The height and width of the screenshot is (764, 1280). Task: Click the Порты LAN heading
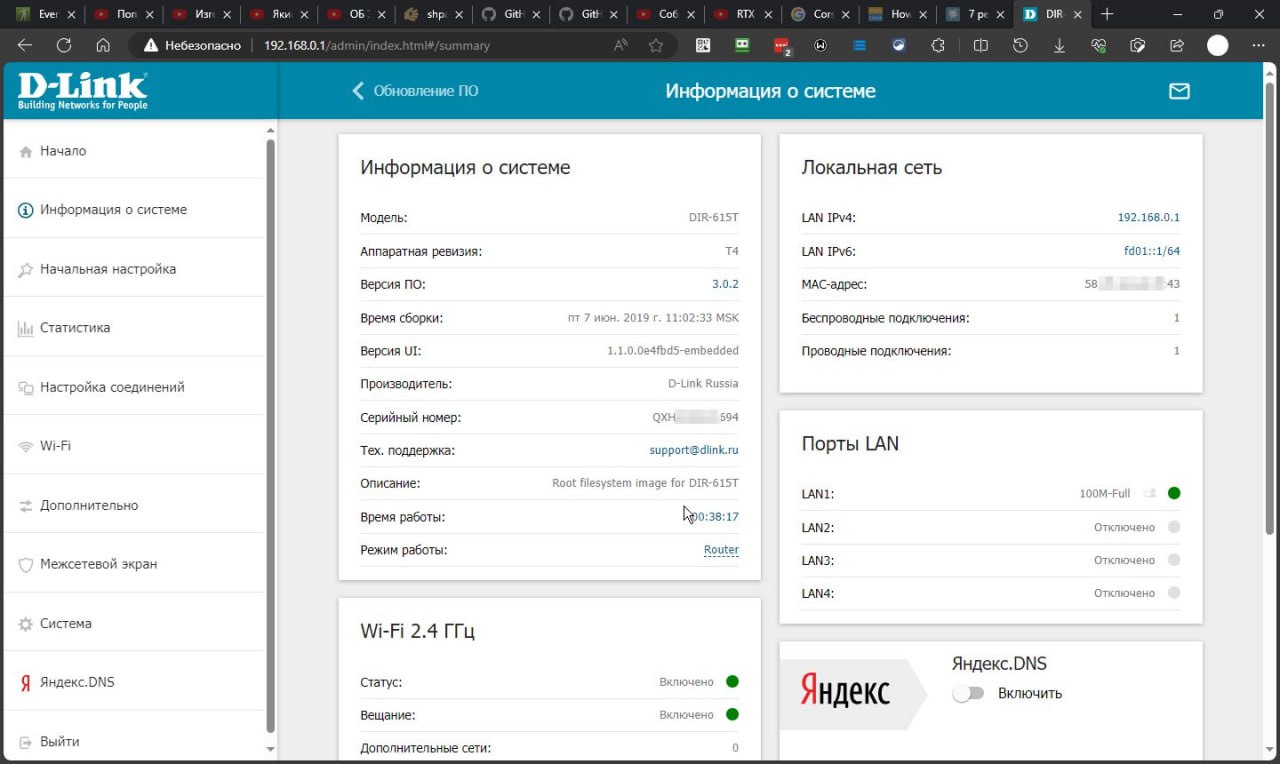(x=850, y=443)
